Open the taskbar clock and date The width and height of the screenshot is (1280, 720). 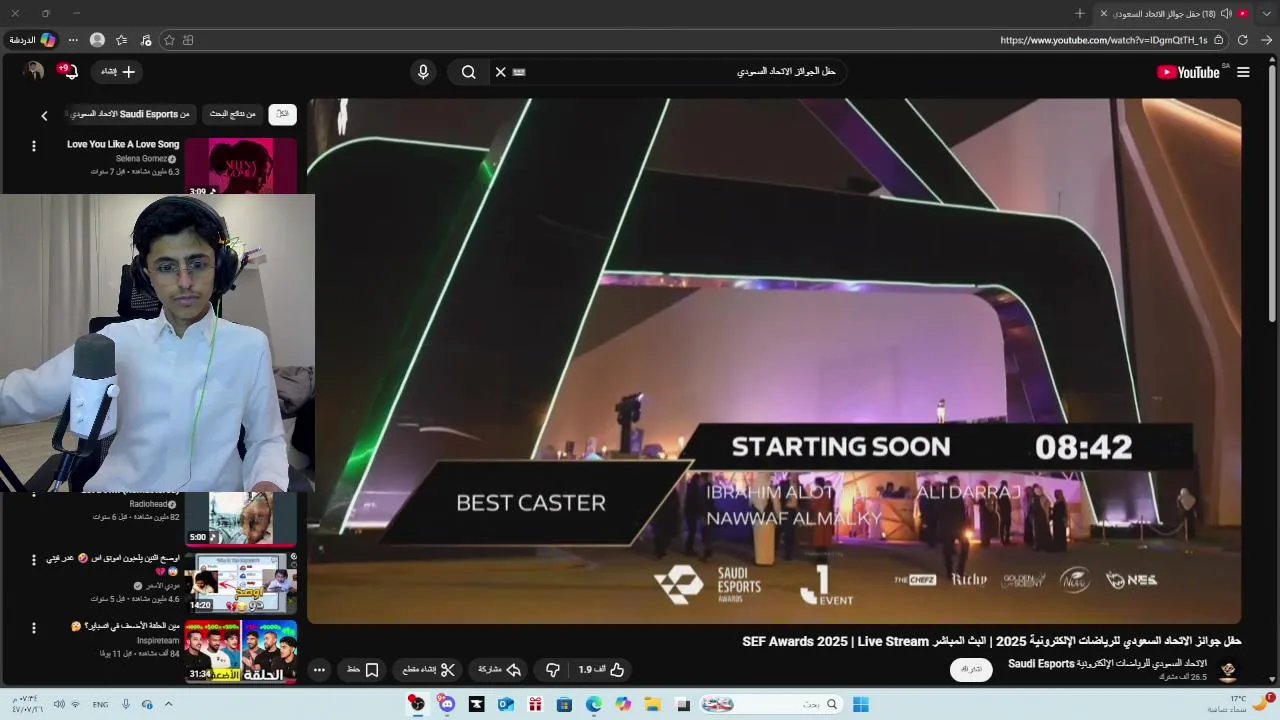[27, 704]
